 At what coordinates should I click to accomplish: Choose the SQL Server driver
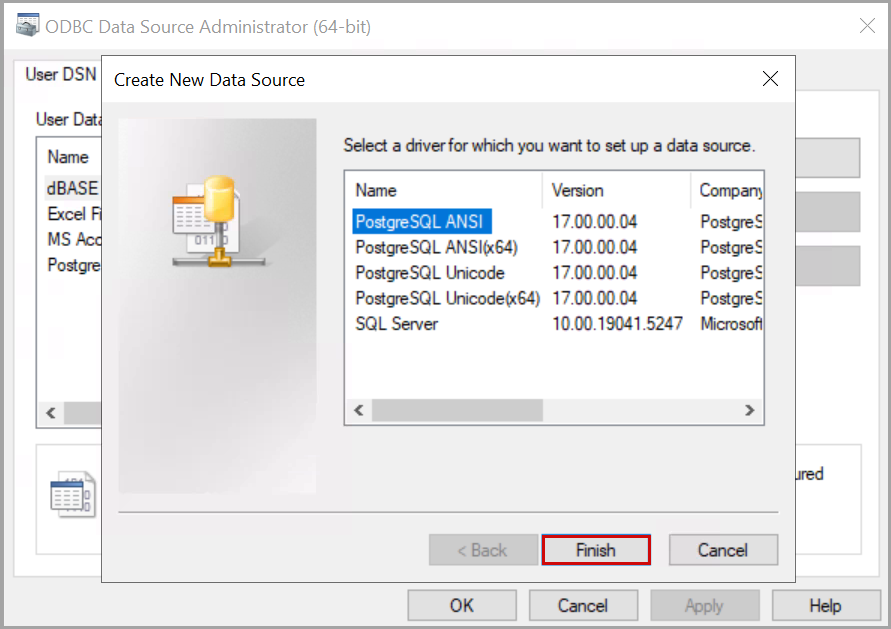397,324
